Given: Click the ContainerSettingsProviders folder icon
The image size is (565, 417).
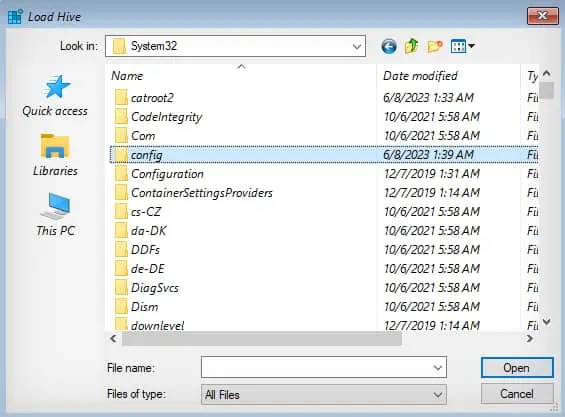Looking at the screenshot, I should 121,193.
